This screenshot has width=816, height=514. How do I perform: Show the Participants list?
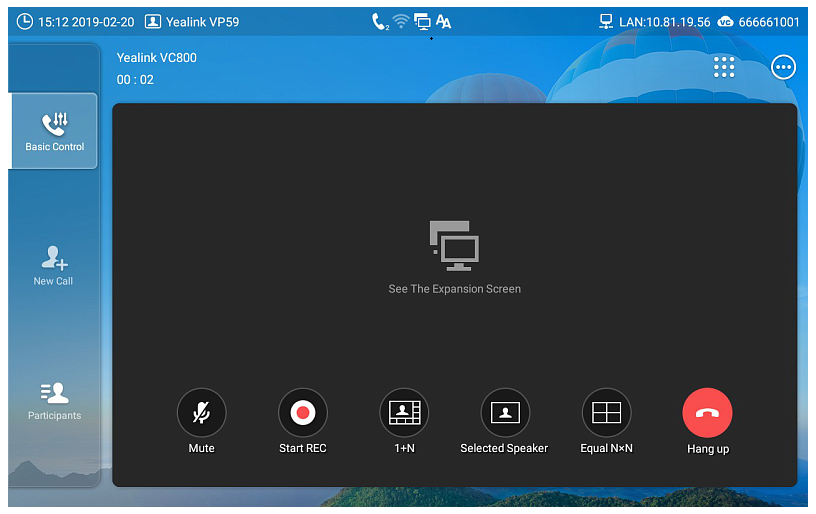[54, 400]
